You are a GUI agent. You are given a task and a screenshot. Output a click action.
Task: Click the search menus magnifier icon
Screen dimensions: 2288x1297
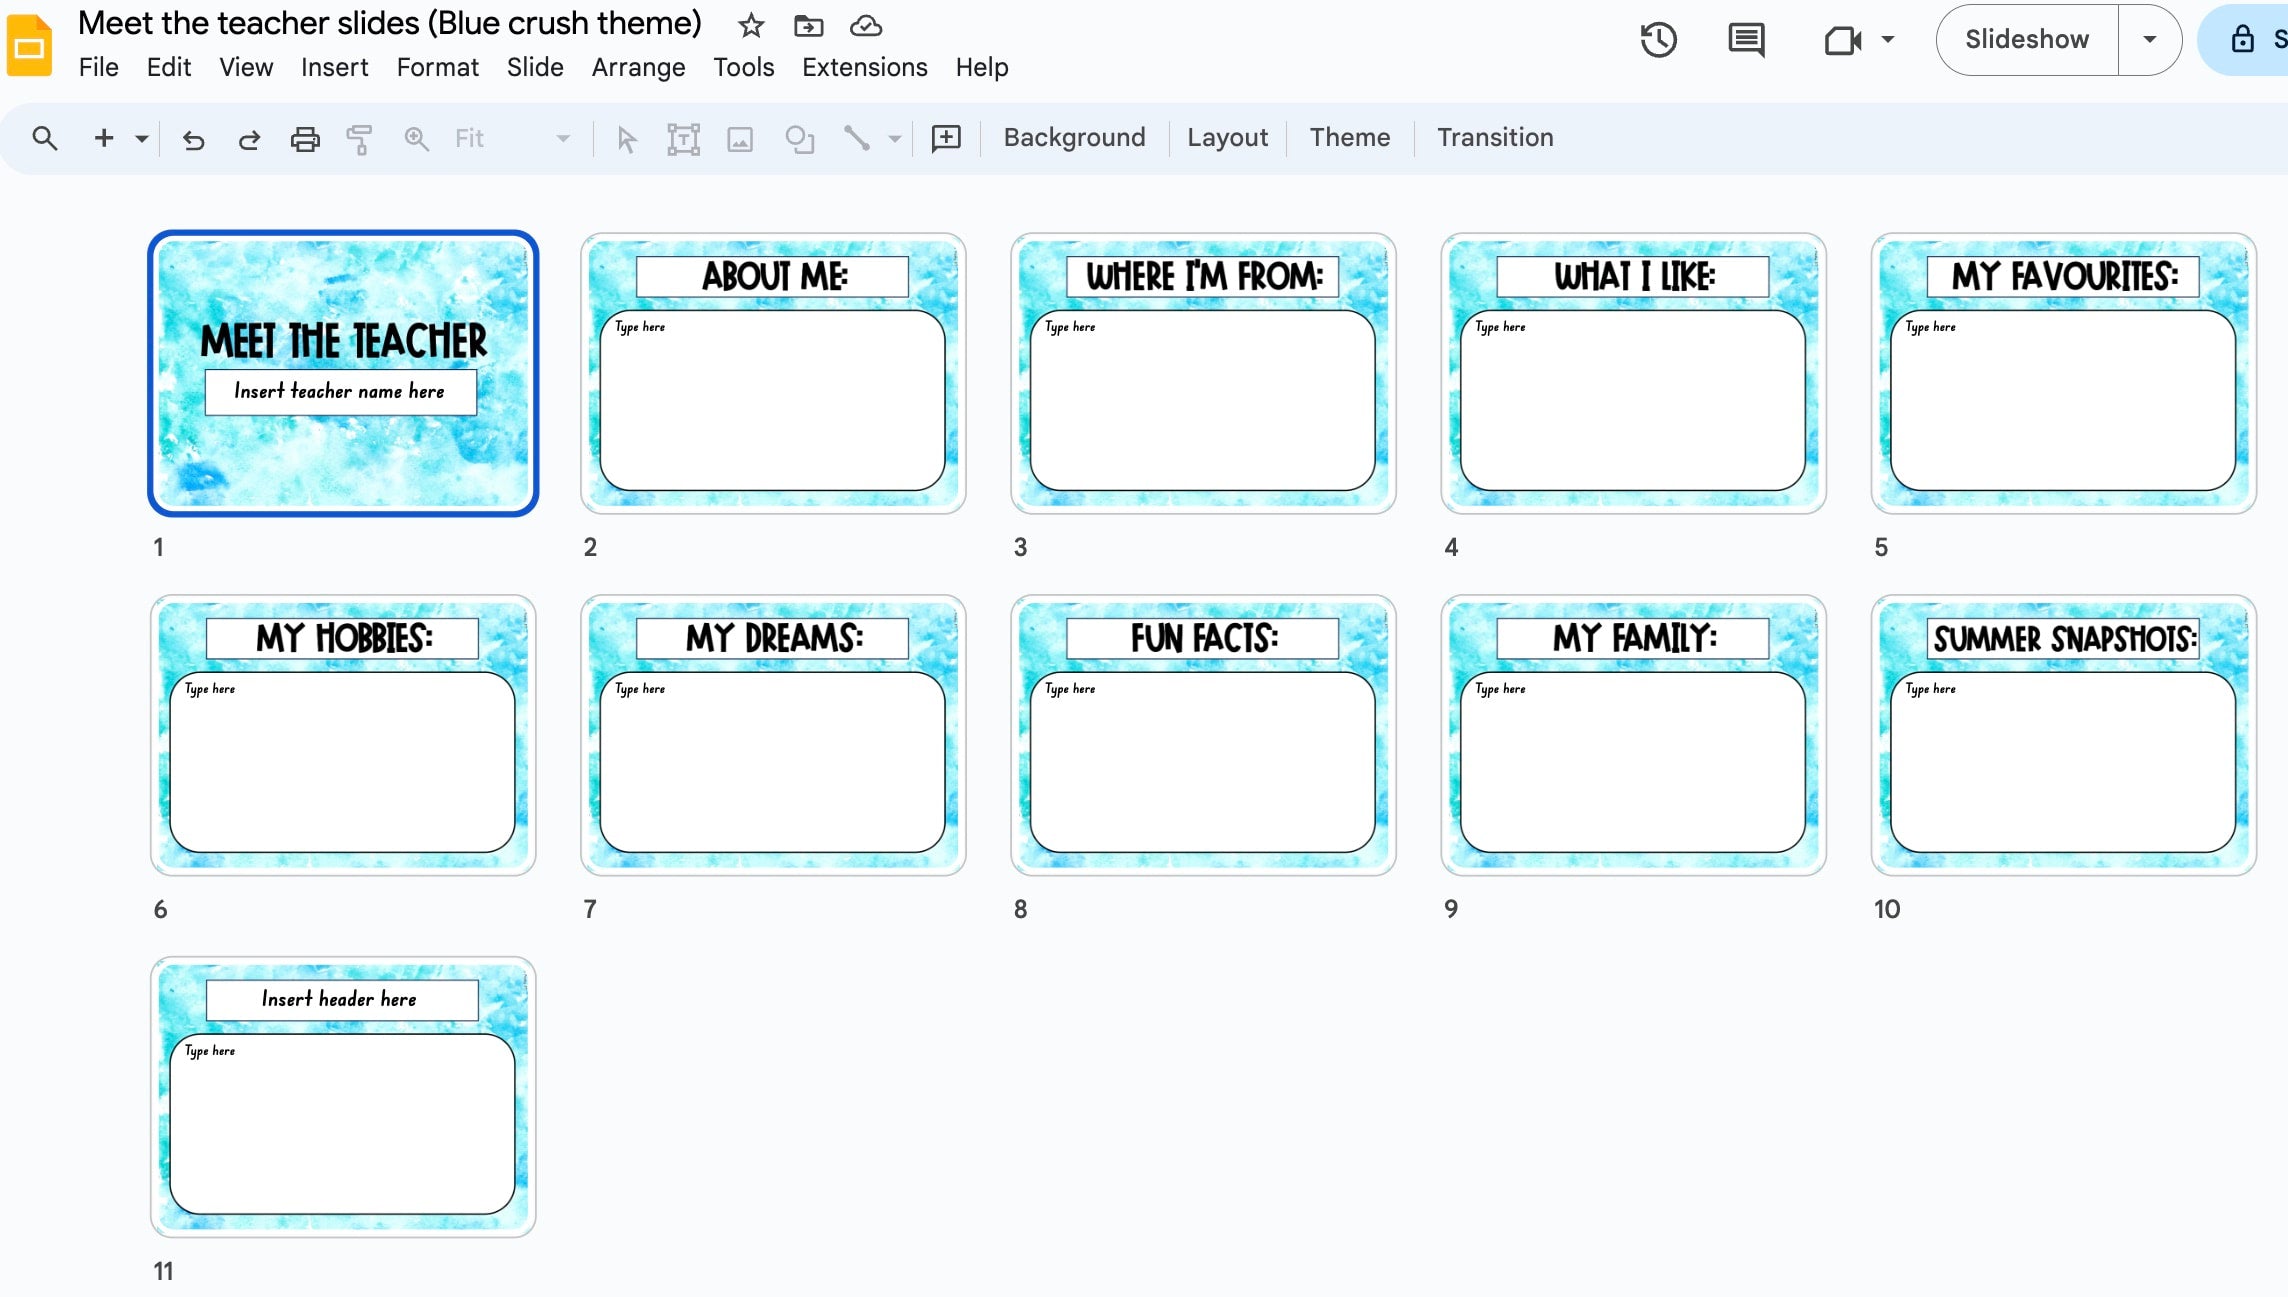45,138
